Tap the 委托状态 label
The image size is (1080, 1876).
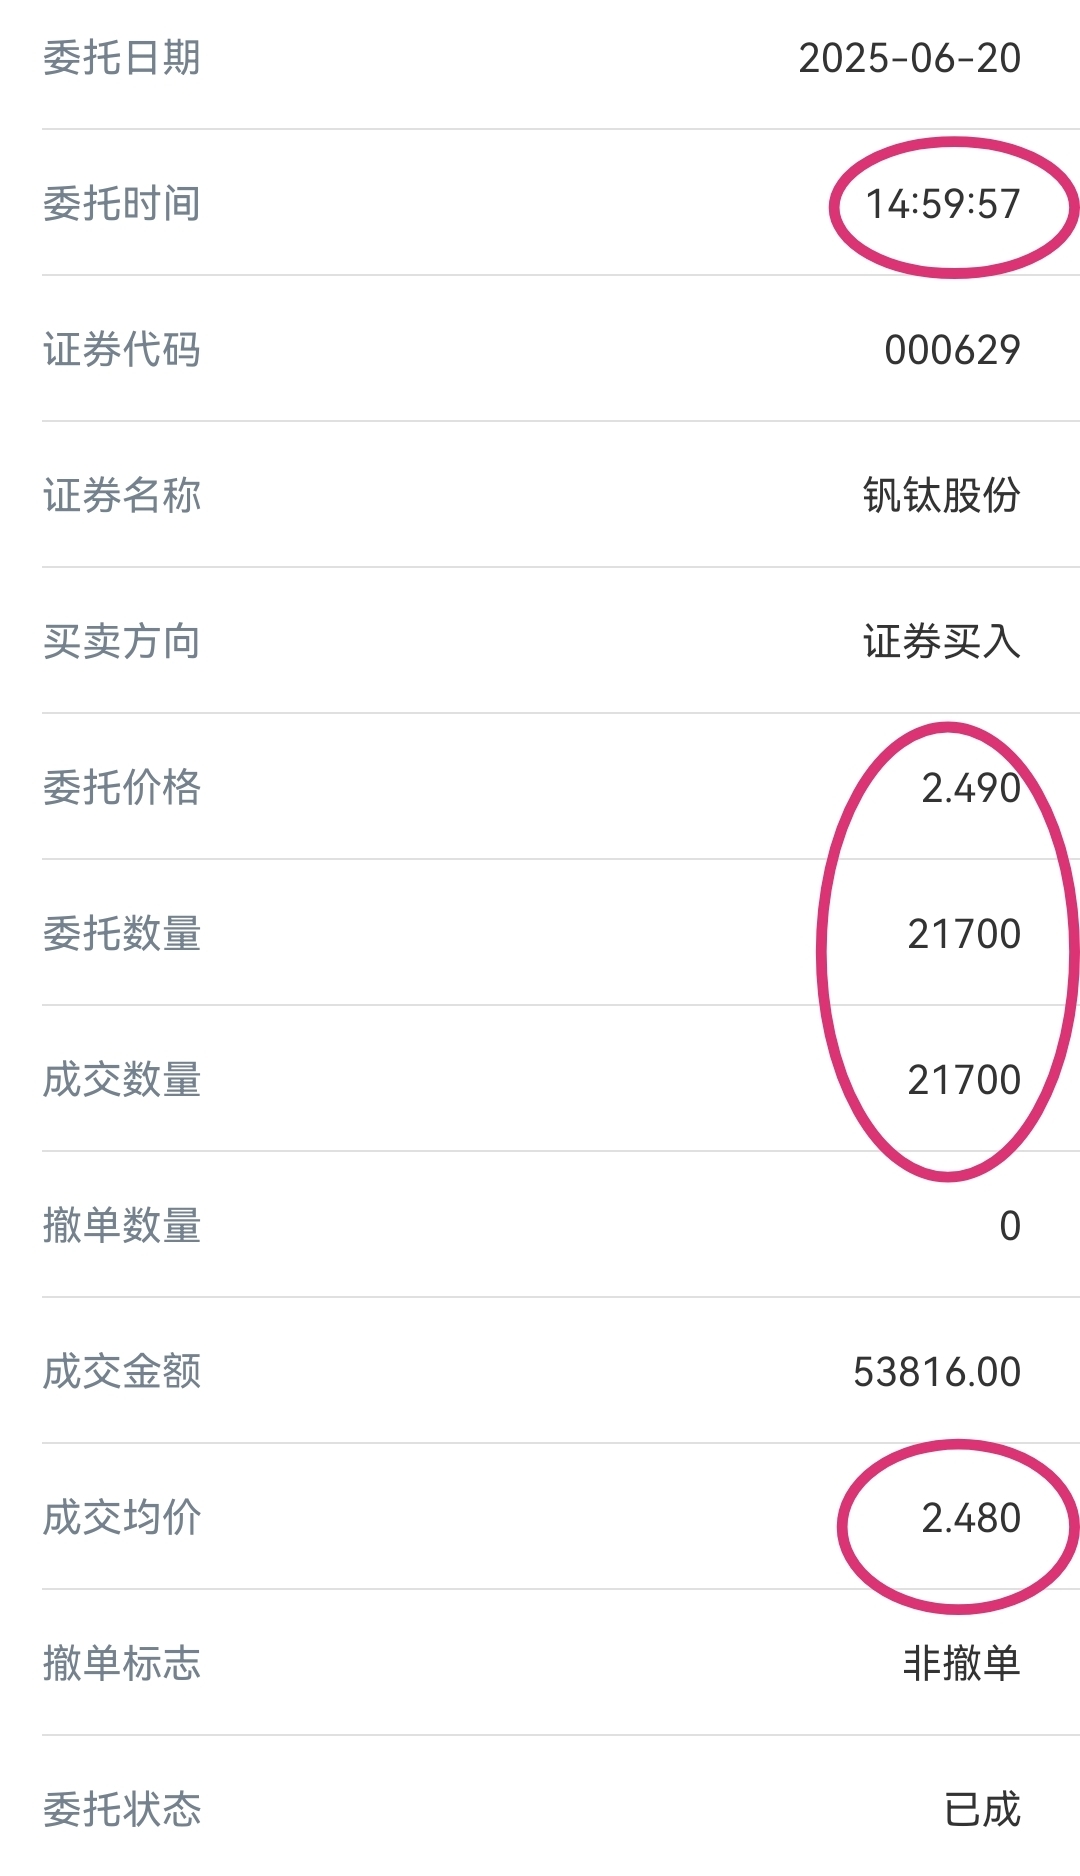point(122,1810)
